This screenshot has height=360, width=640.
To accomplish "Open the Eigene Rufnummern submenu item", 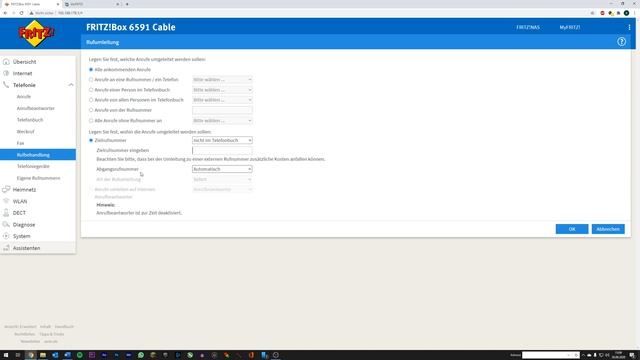I will [x=38, y=178].
